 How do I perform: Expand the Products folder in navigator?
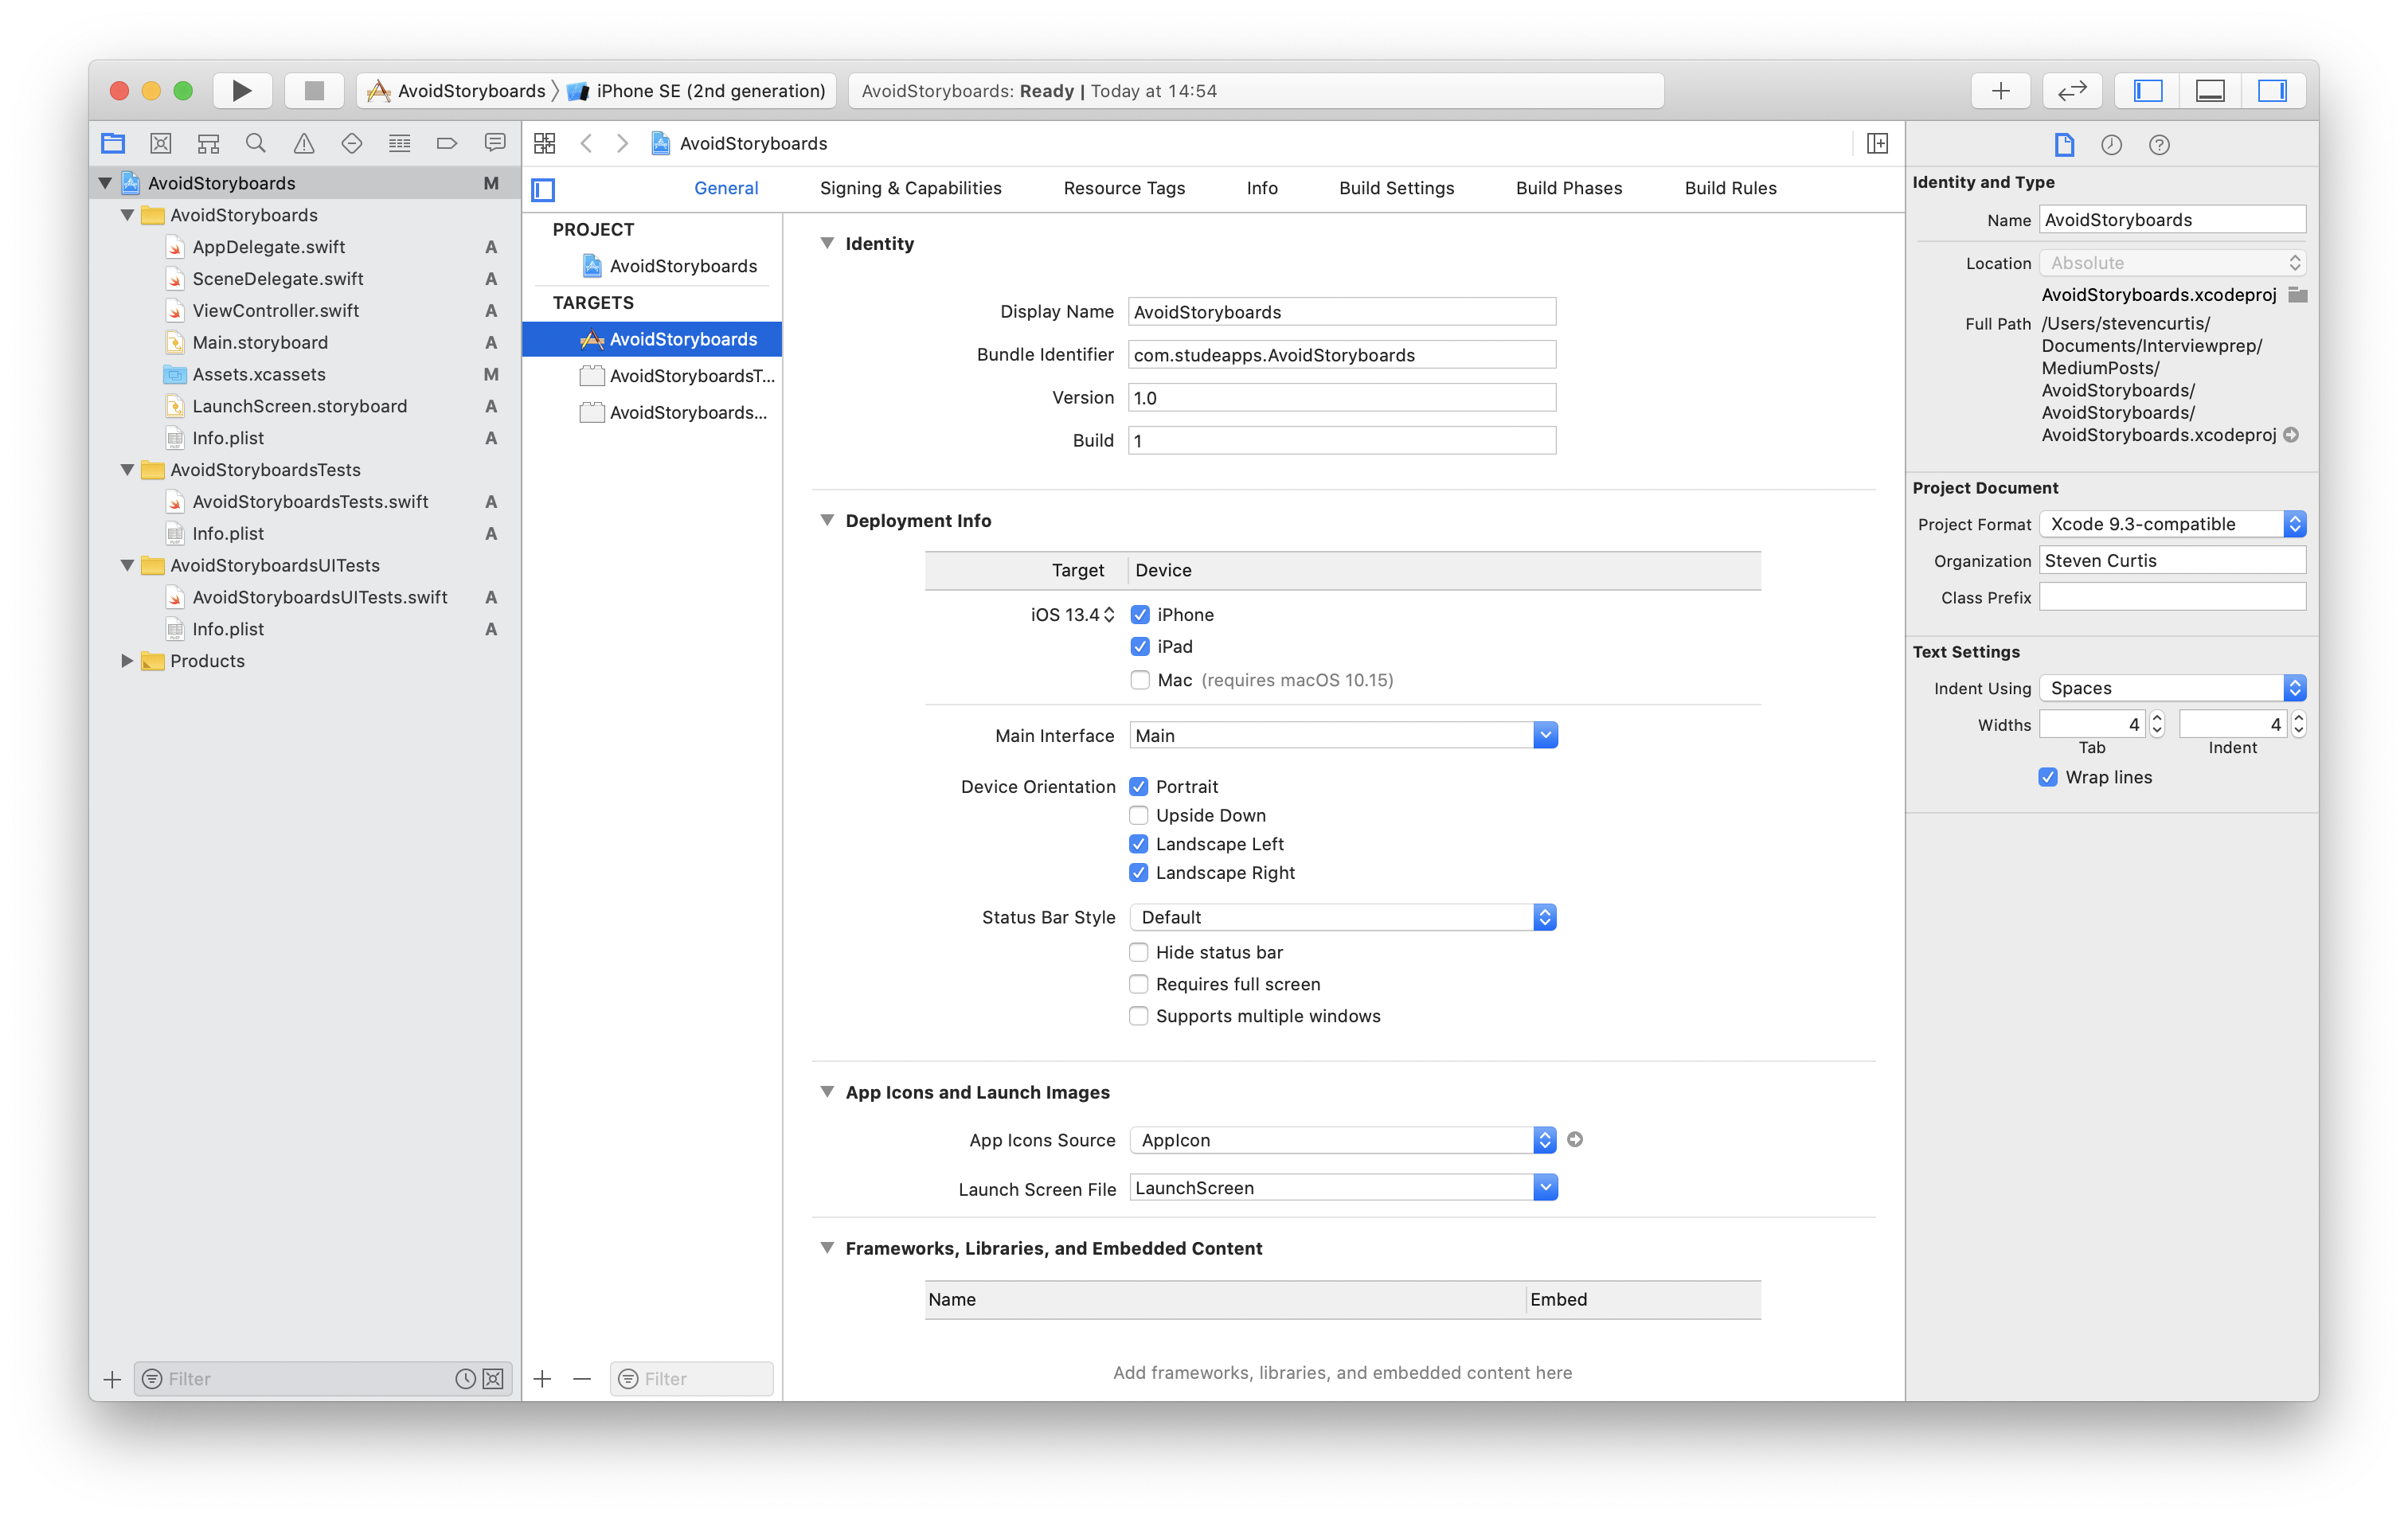(127, 661)
